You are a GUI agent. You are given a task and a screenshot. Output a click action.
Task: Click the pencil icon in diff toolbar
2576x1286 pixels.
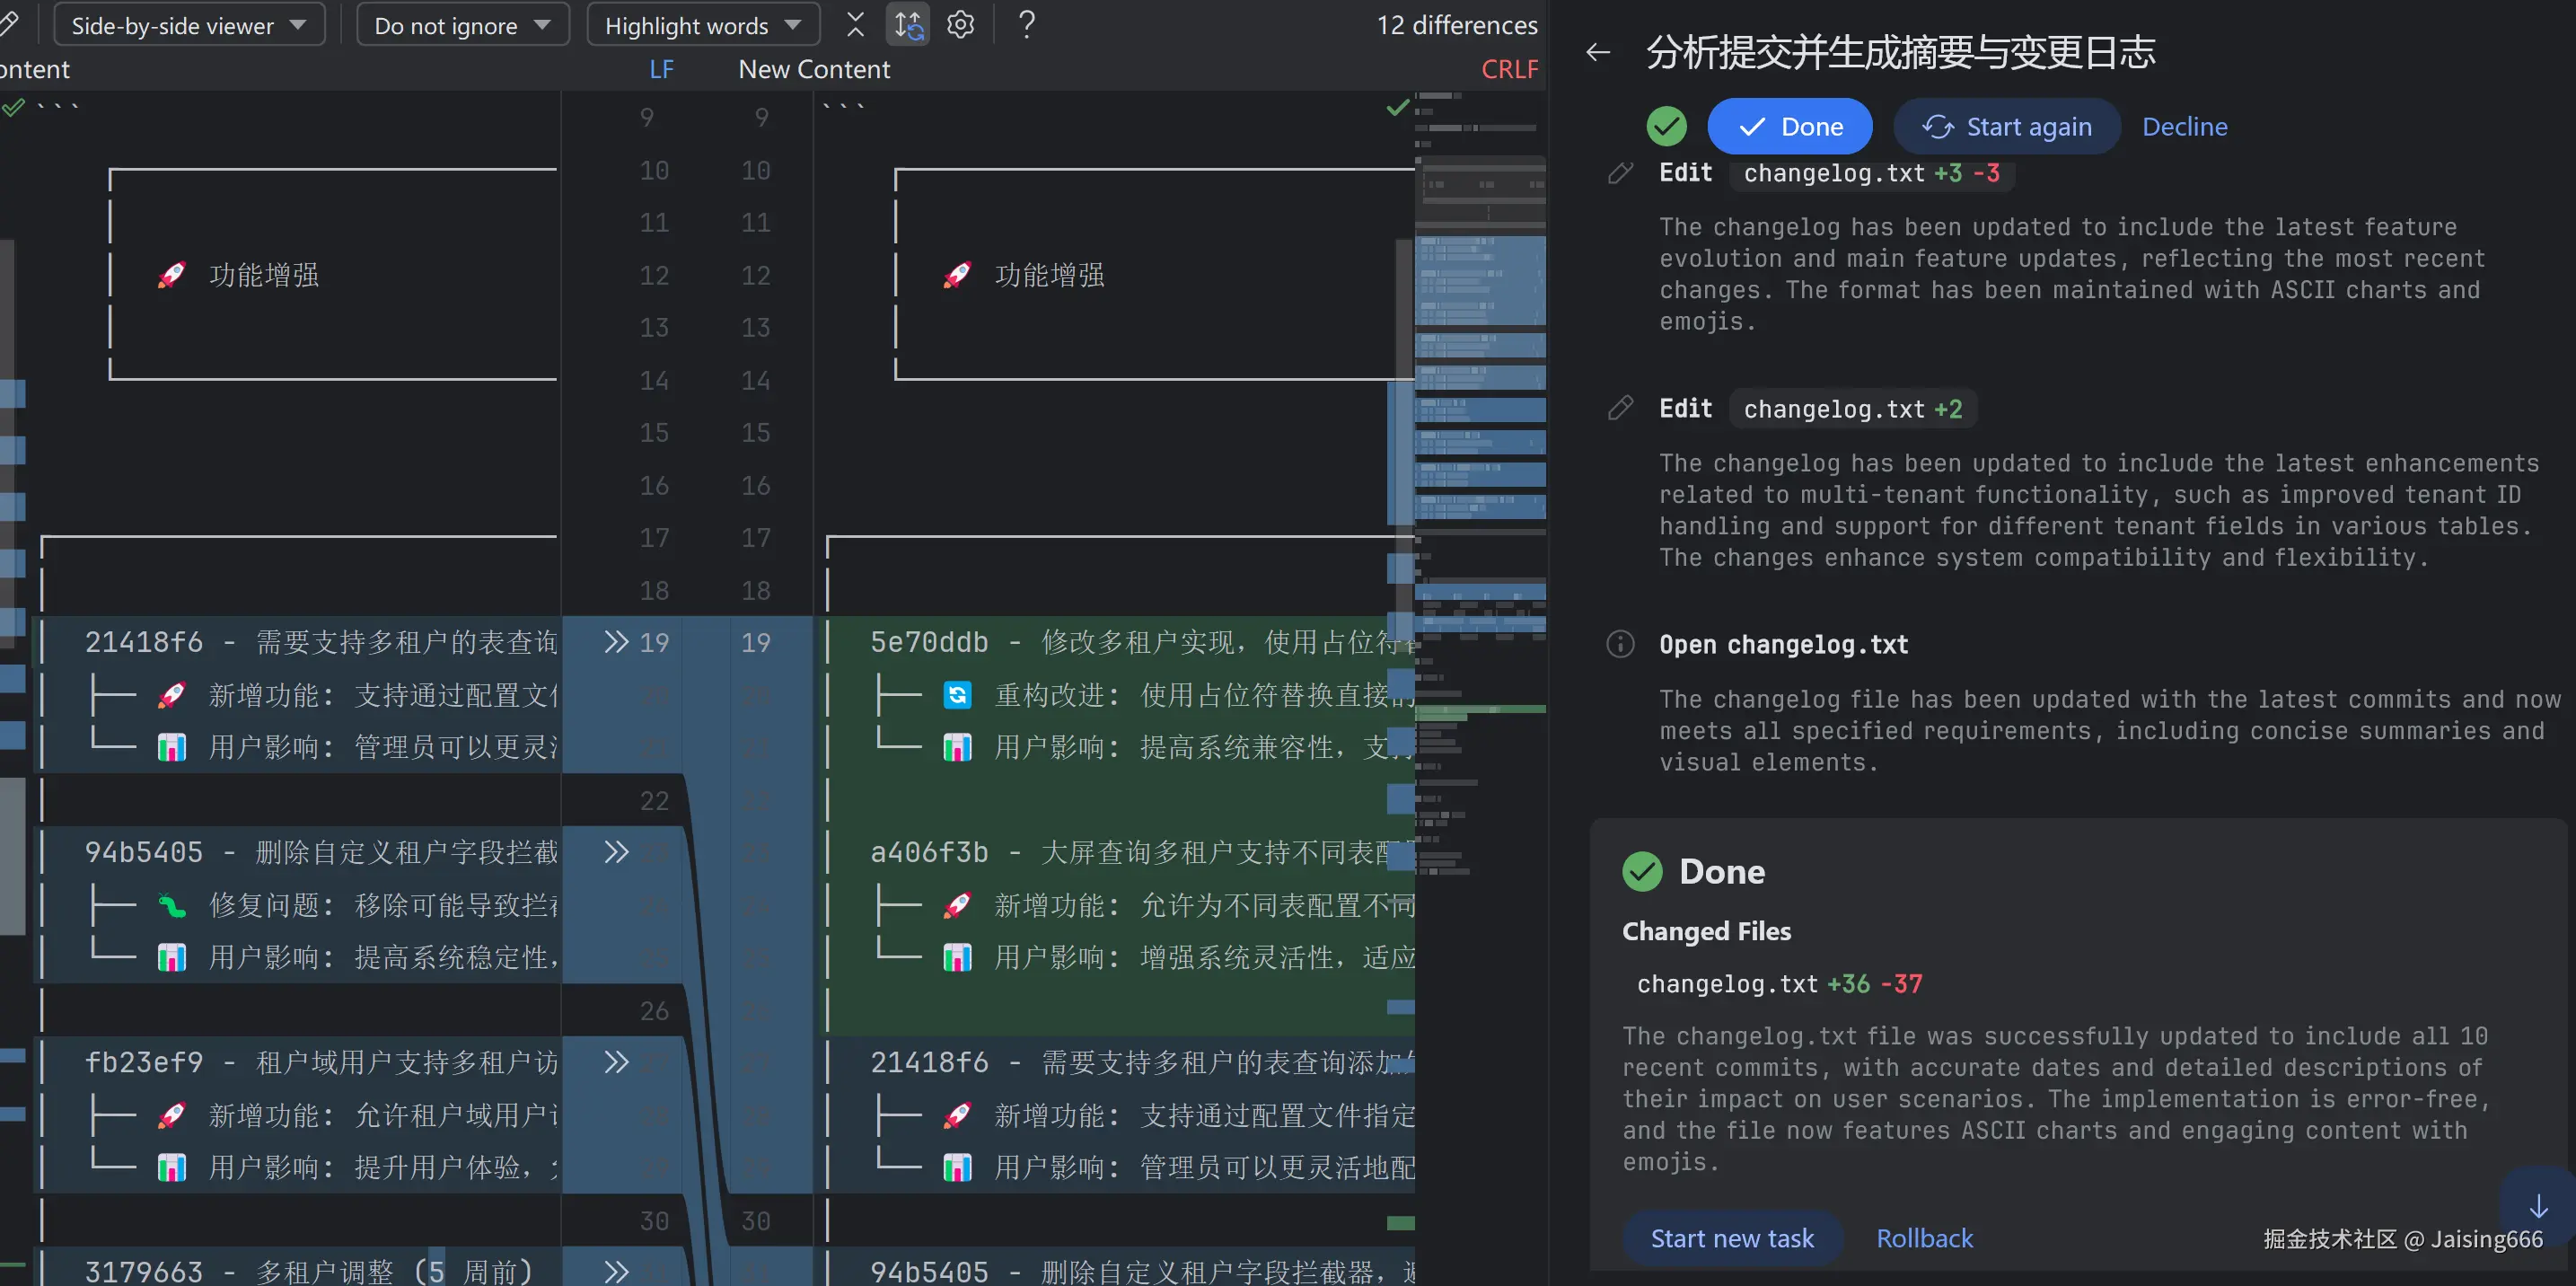click(x=10, y=25)
